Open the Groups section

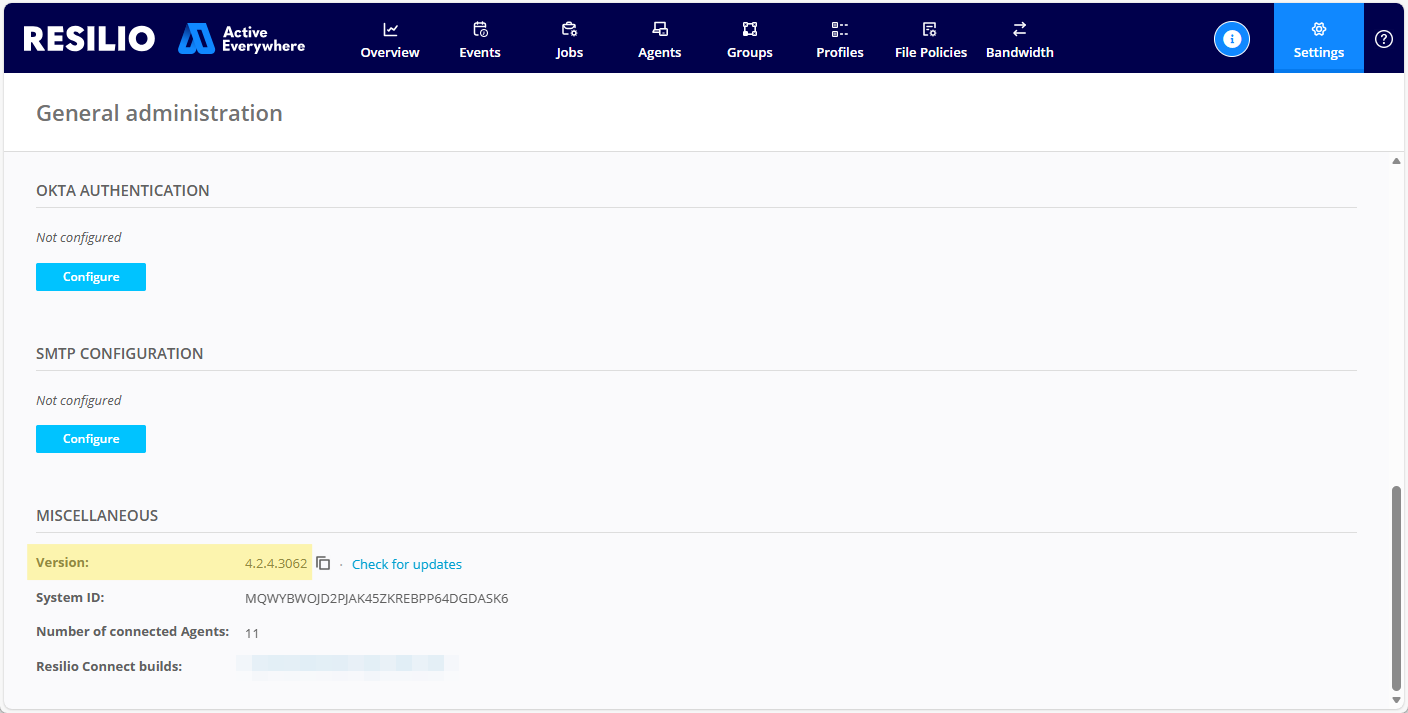coord(749,40)
